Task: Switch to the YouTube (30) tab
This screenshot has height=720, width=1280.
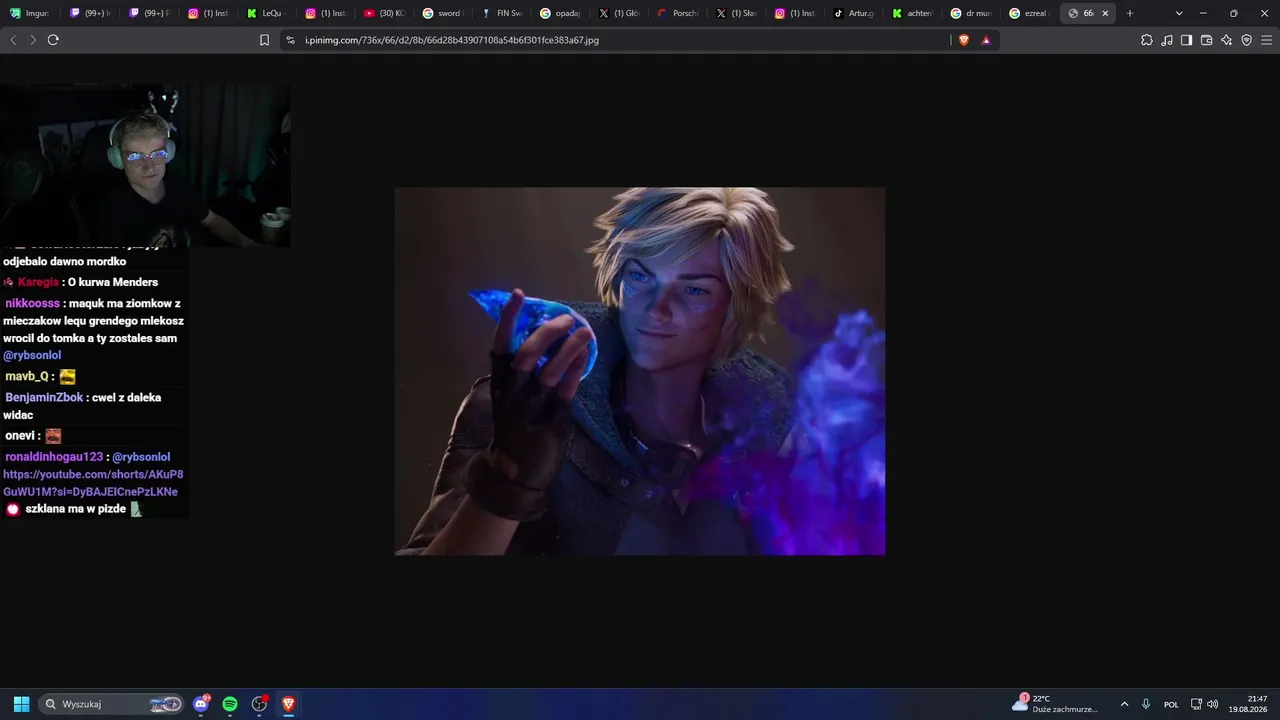Action: tap(384, 13)
